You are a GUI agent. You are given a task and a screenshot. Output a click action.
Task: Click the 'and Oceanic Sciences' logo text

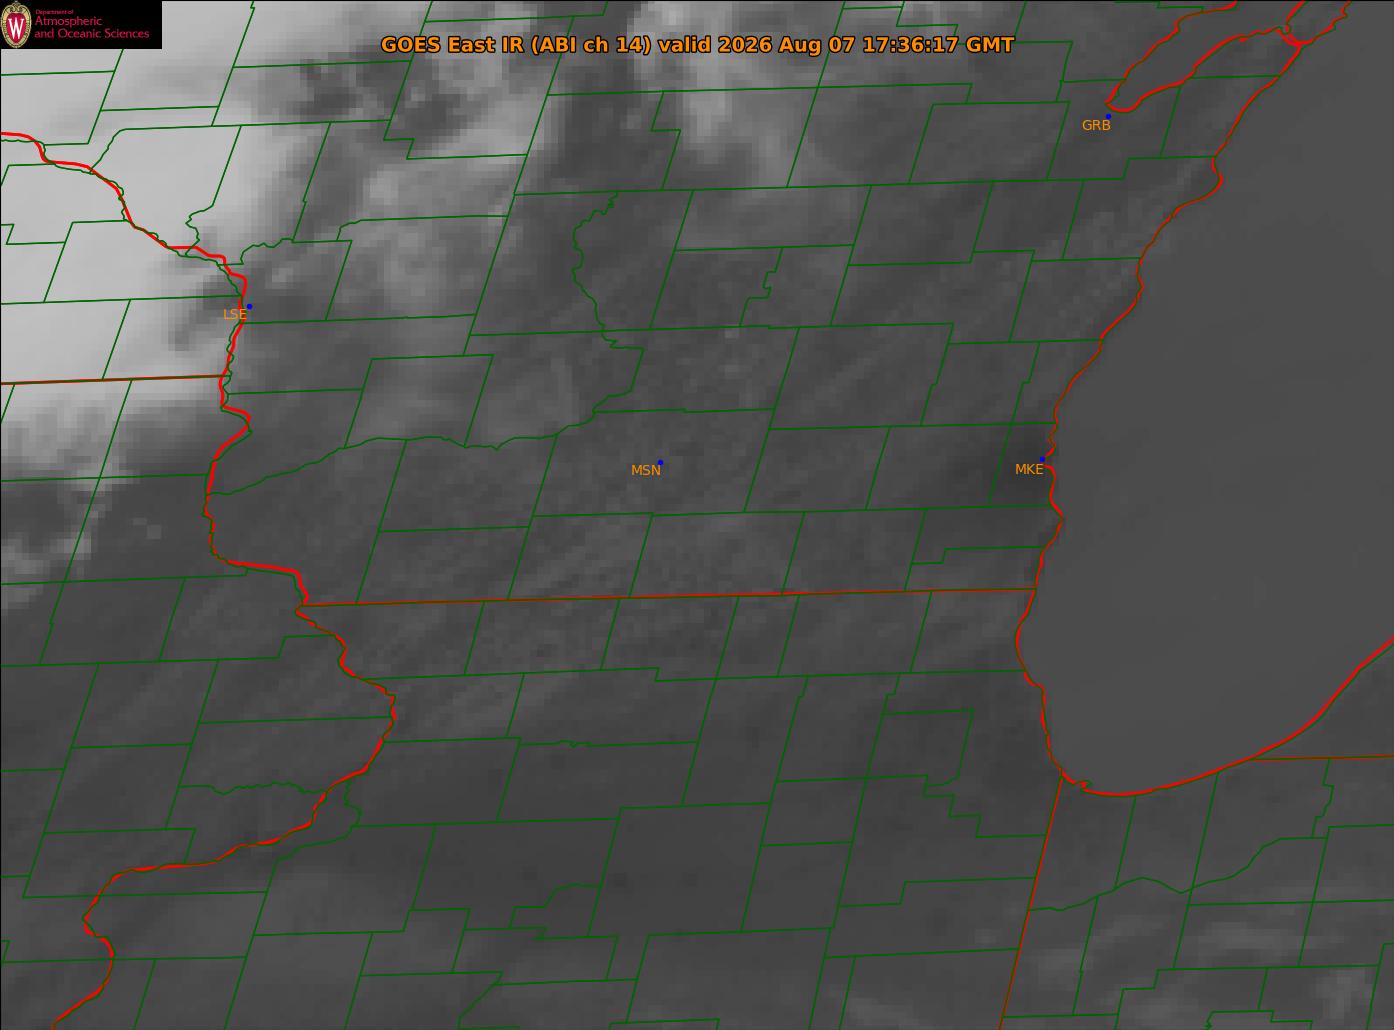[x=92, y=34]
